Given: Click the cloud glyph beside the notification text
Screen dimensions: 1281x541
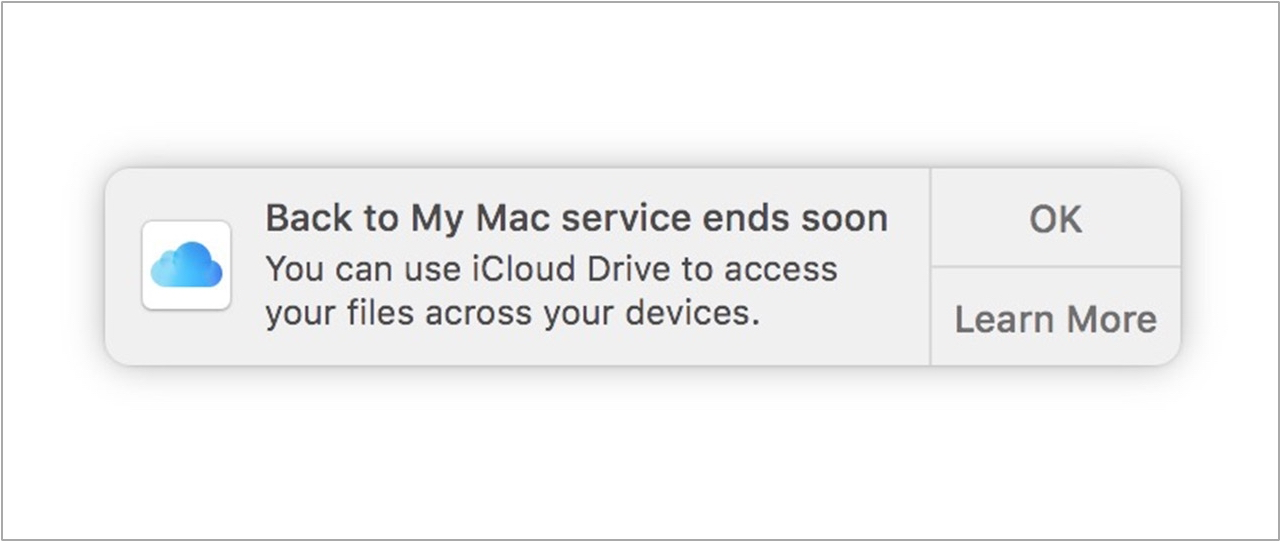Looking at the screenshot, I should point(186,266).
